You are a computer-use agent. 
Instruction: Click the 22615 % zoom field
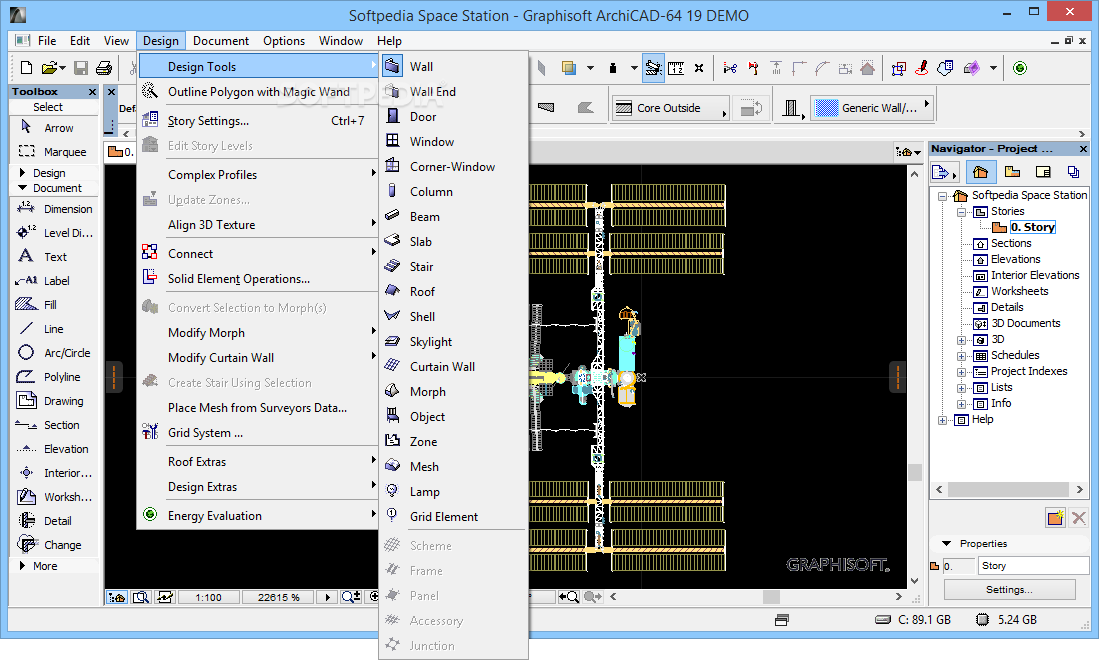(x=278, y=597)
